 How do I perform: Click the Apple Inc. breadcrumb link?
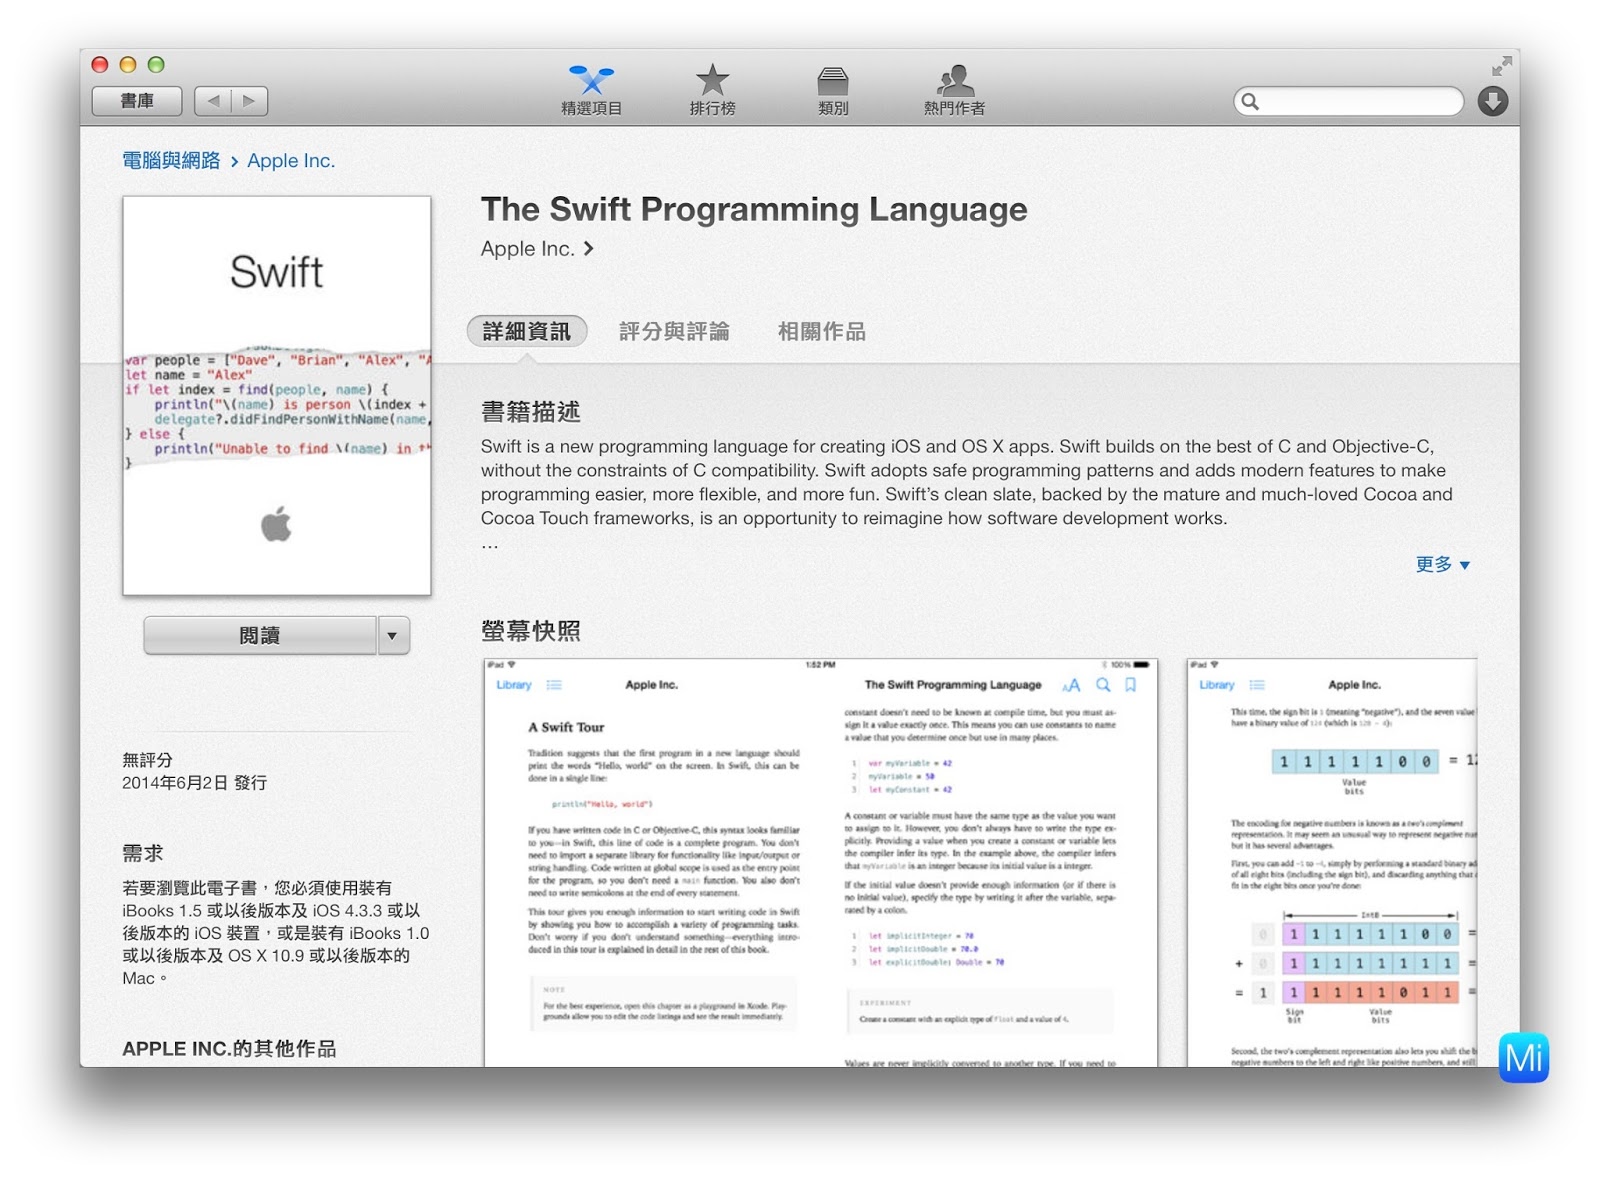coord(291,160)
